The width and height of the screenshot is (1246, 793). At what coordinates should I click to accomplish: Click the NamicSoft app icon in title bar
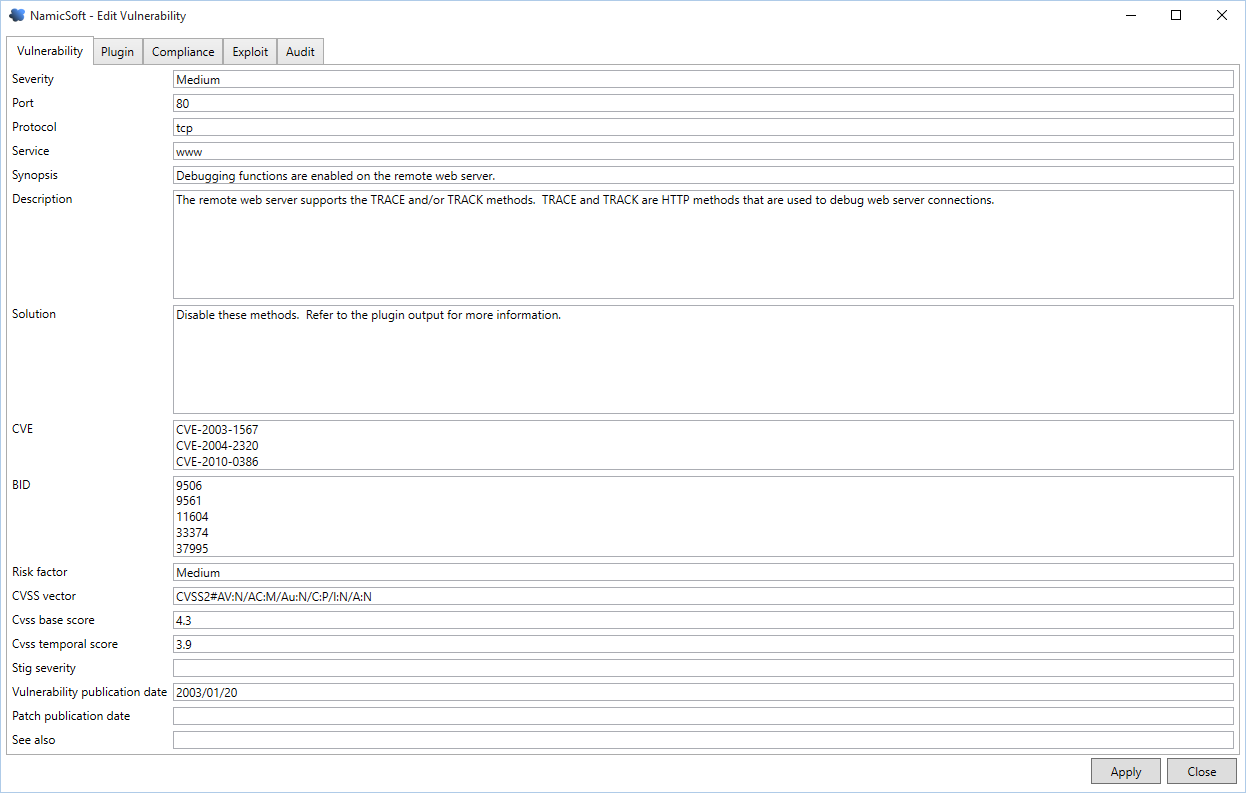click(x=16, y=15)
